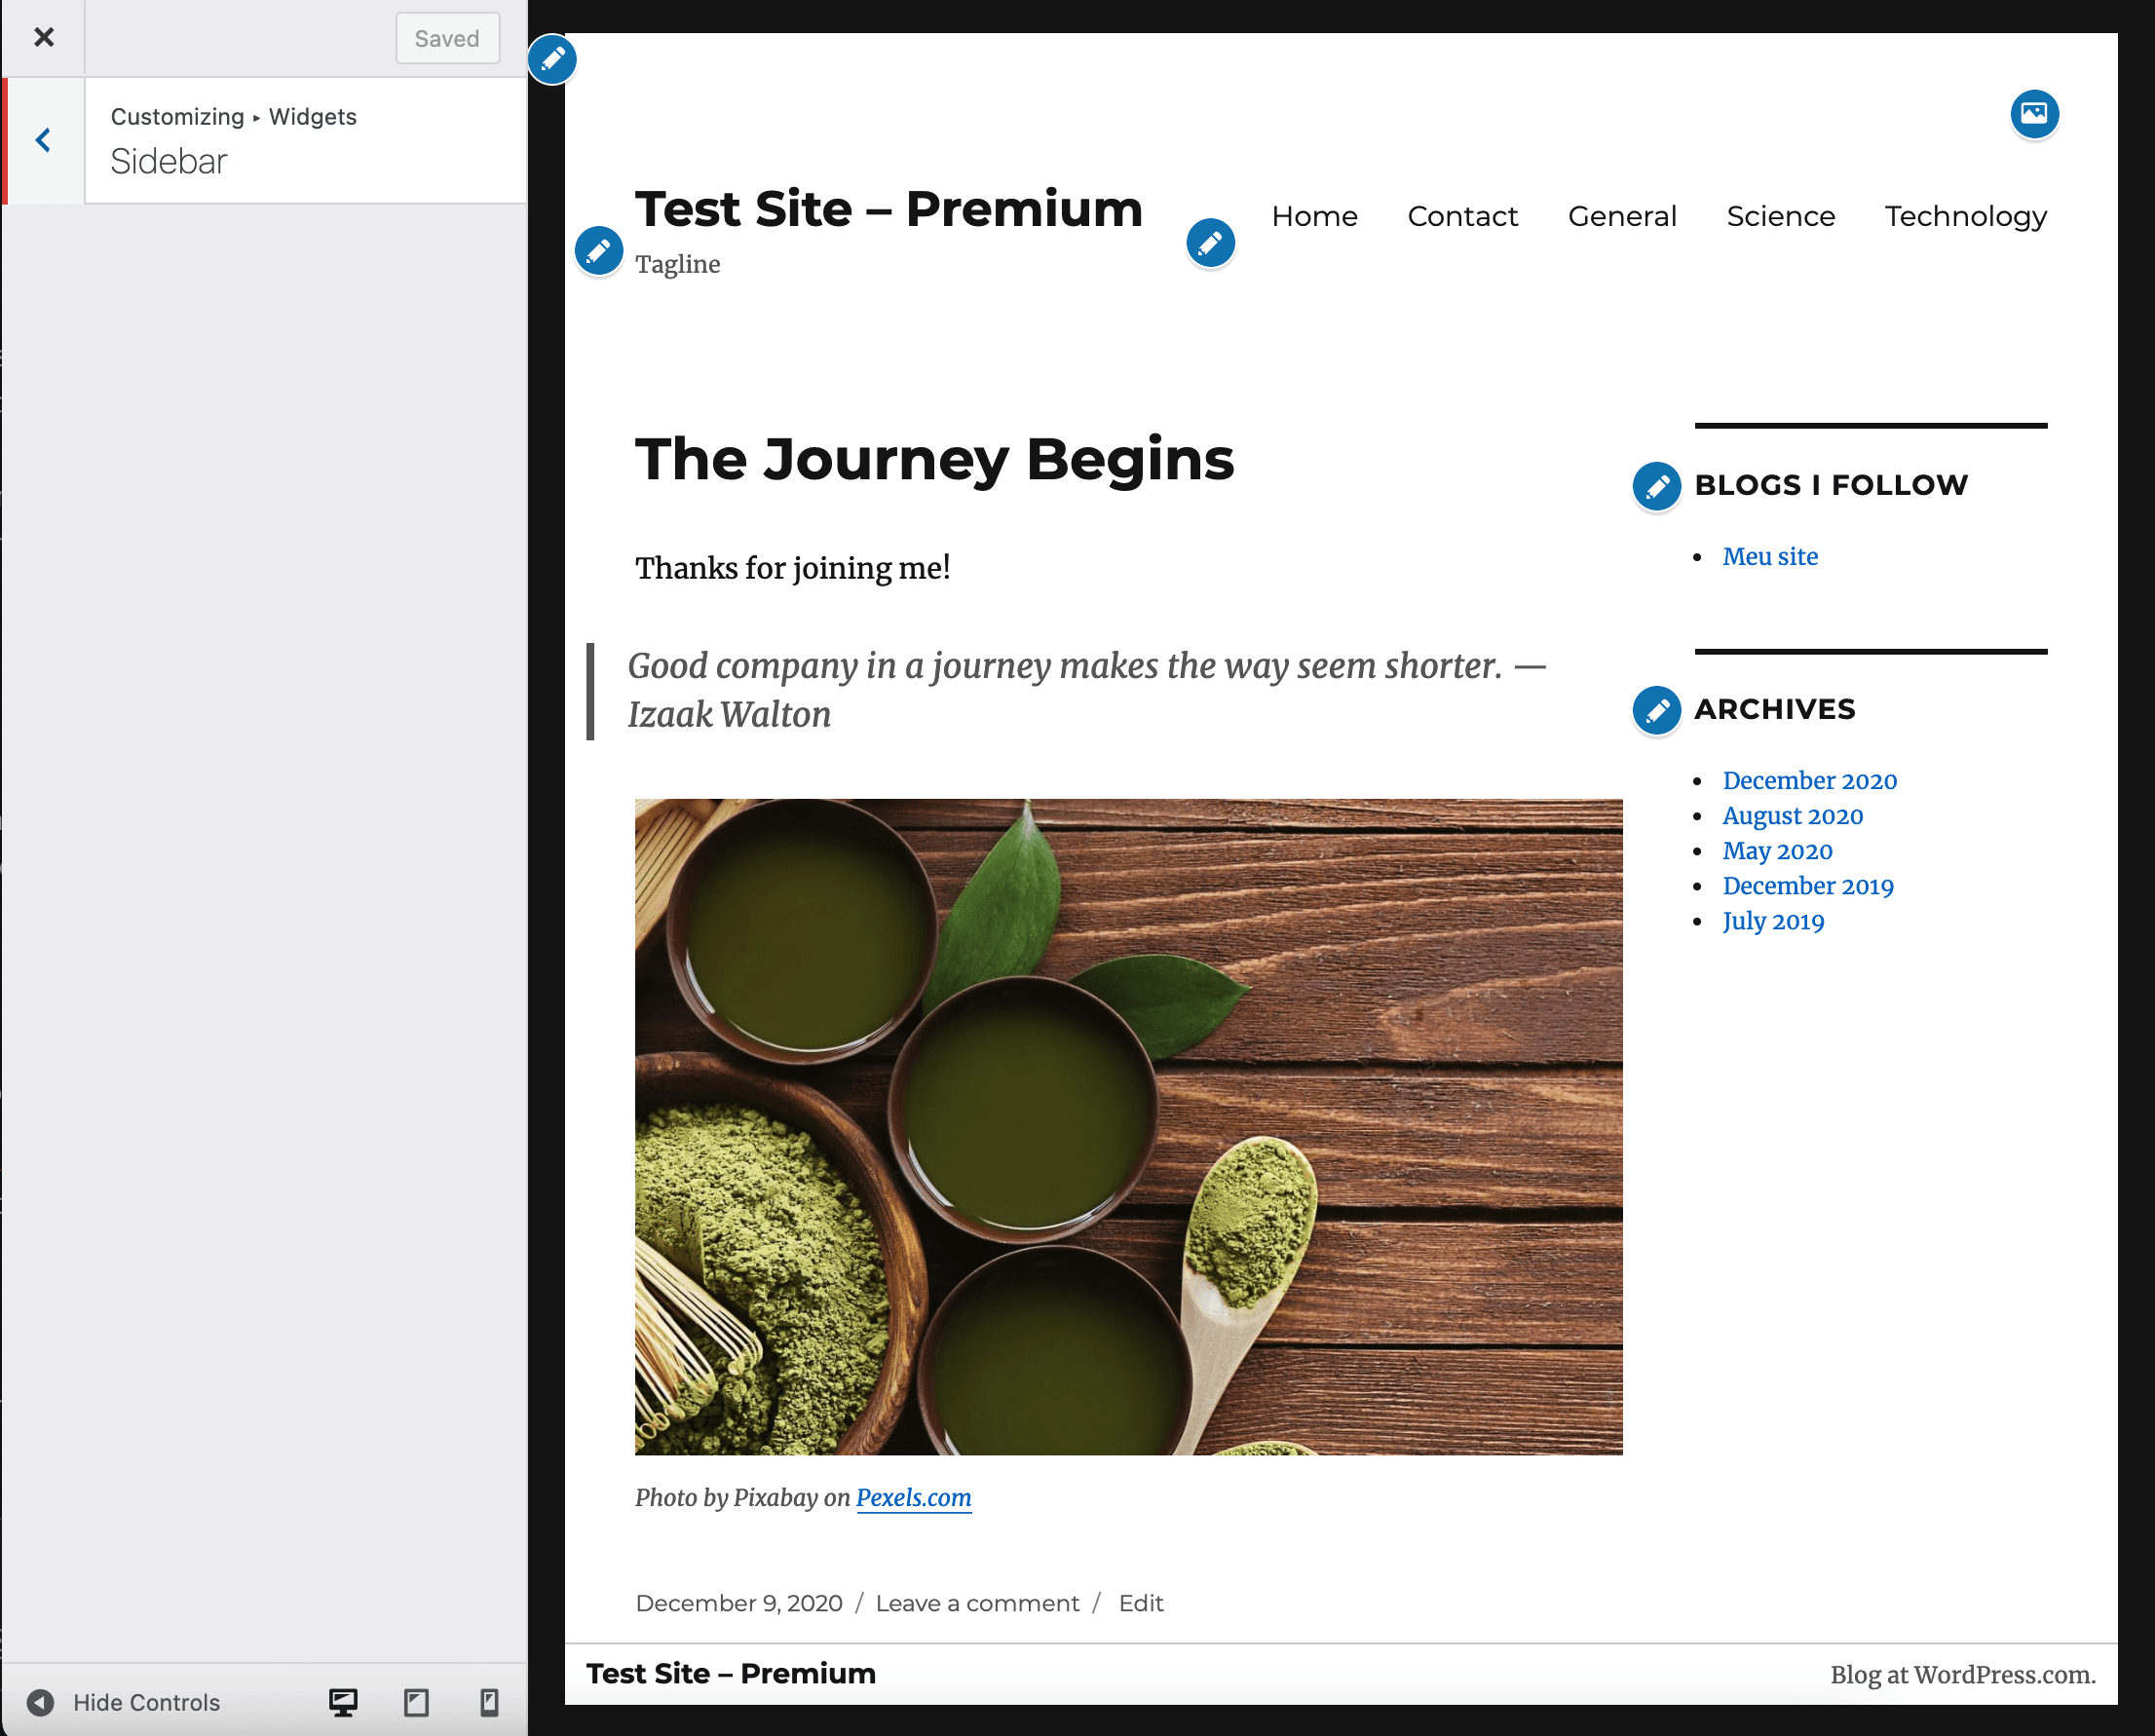Click the Test Site – Premium header title
The image size is (2155, 1736).
point(888,209)
